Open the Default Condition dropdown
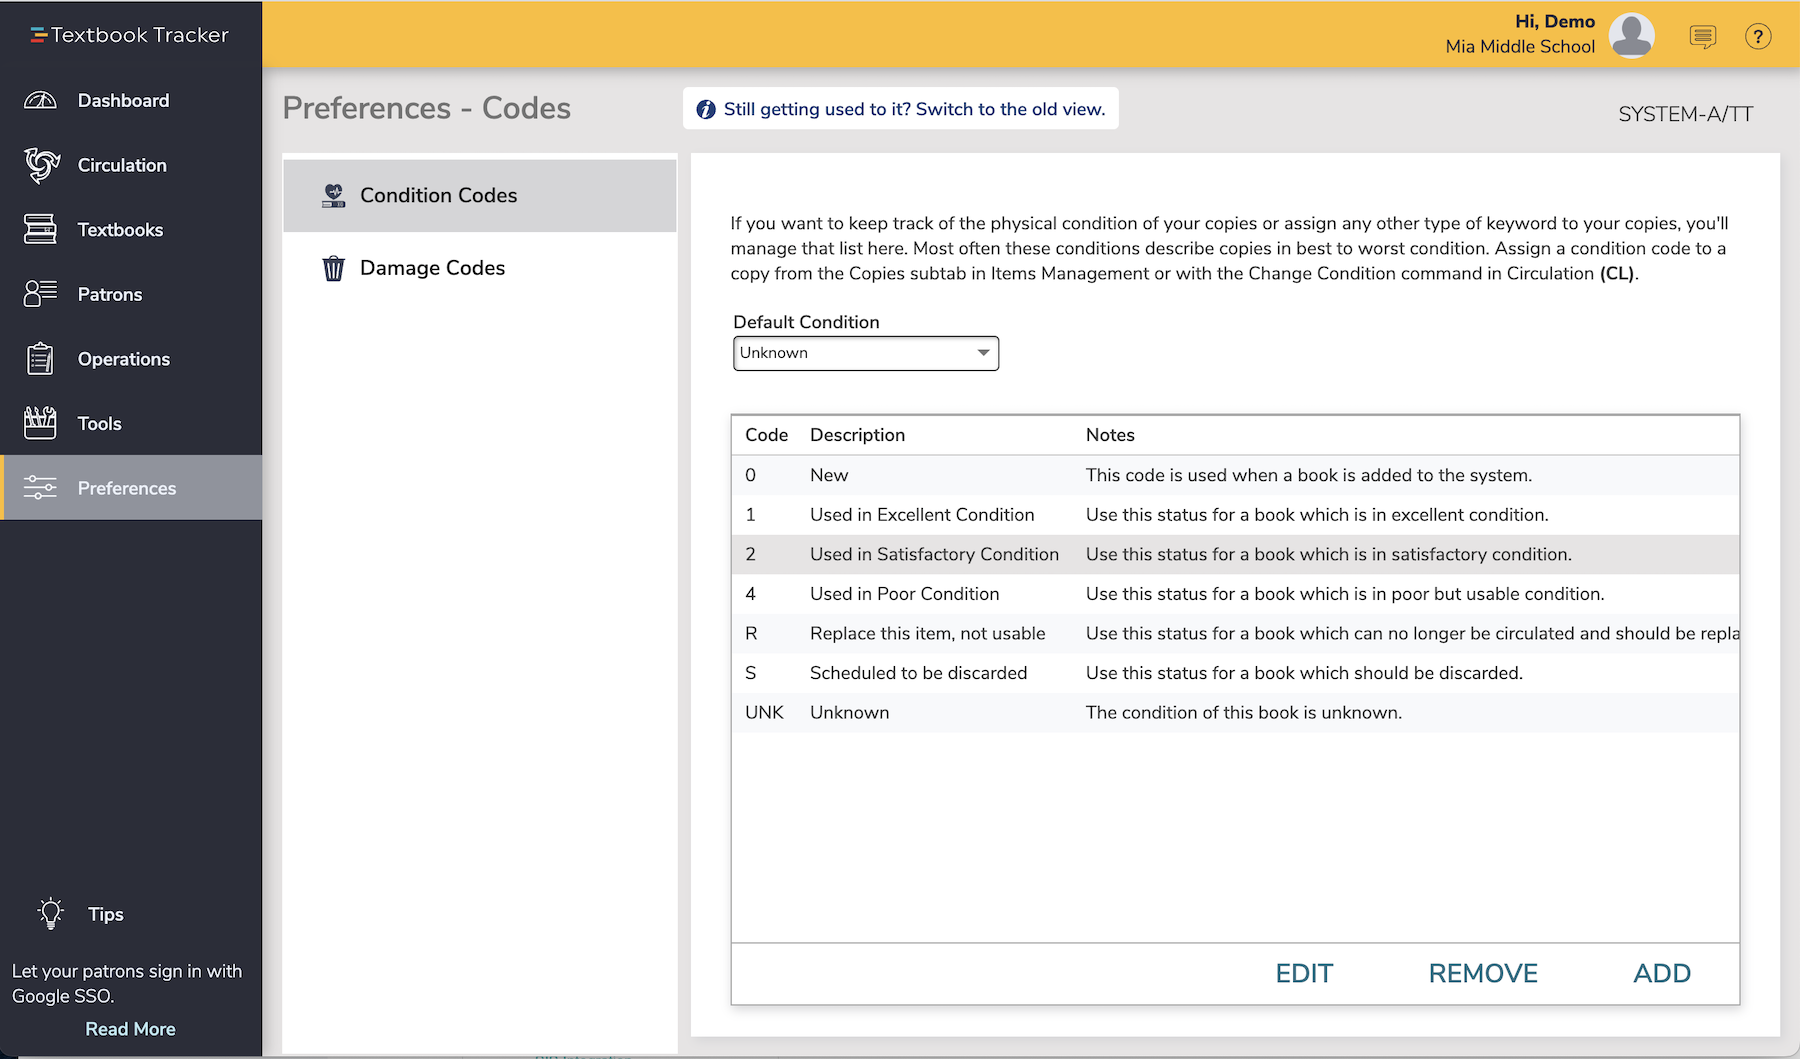This screenshot has height=1059, width=1800. tap(866, 353)
